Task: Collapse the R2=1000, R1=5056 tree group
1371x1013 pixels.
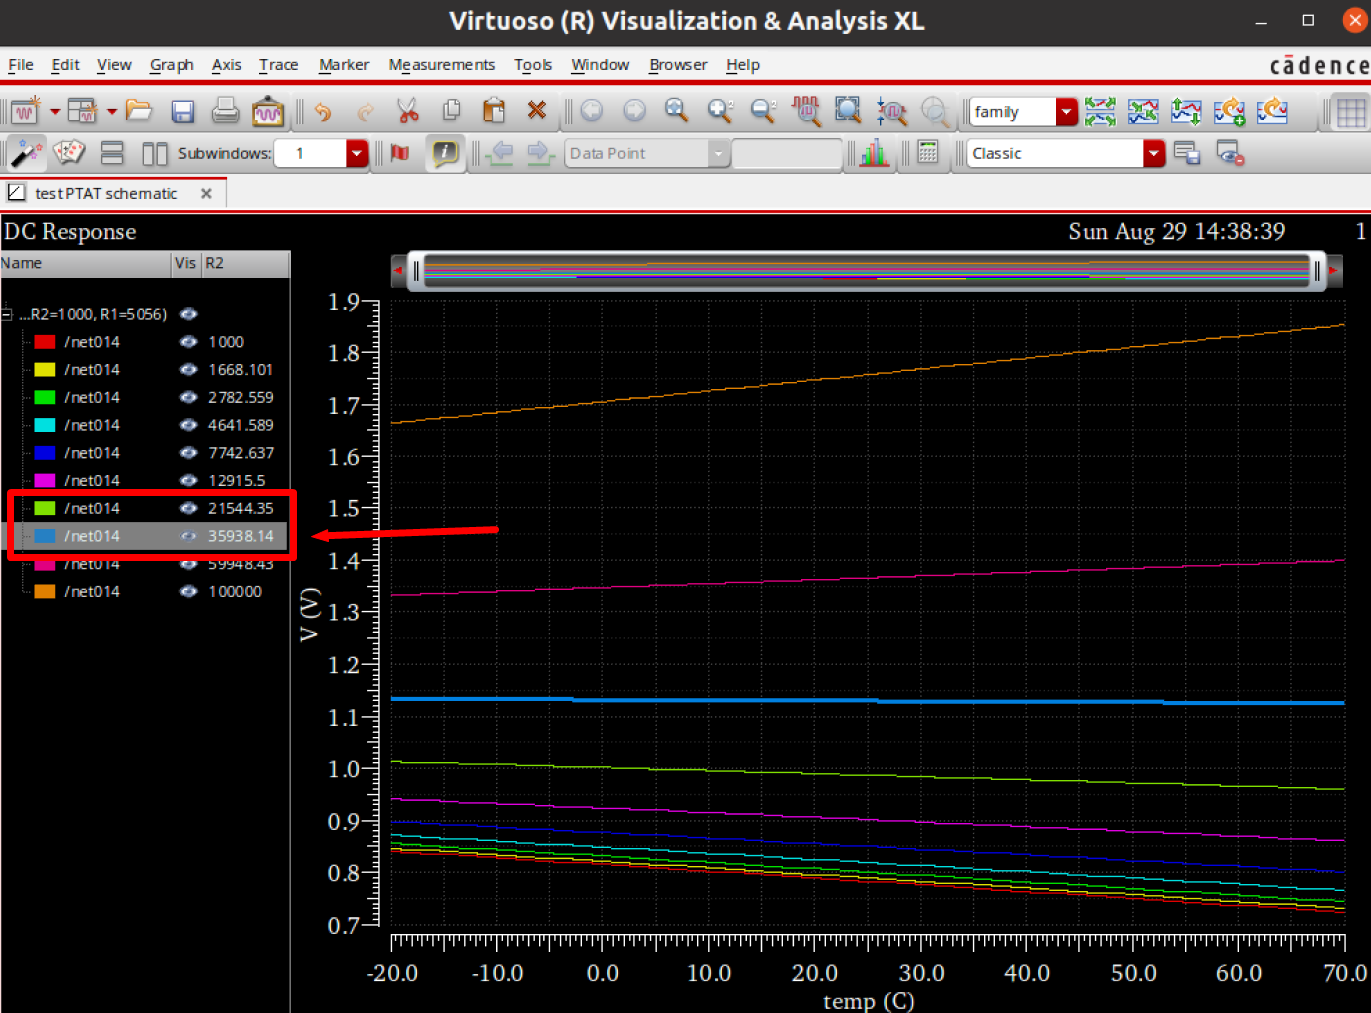Action: pyautogui.click(x=6, y=315)
